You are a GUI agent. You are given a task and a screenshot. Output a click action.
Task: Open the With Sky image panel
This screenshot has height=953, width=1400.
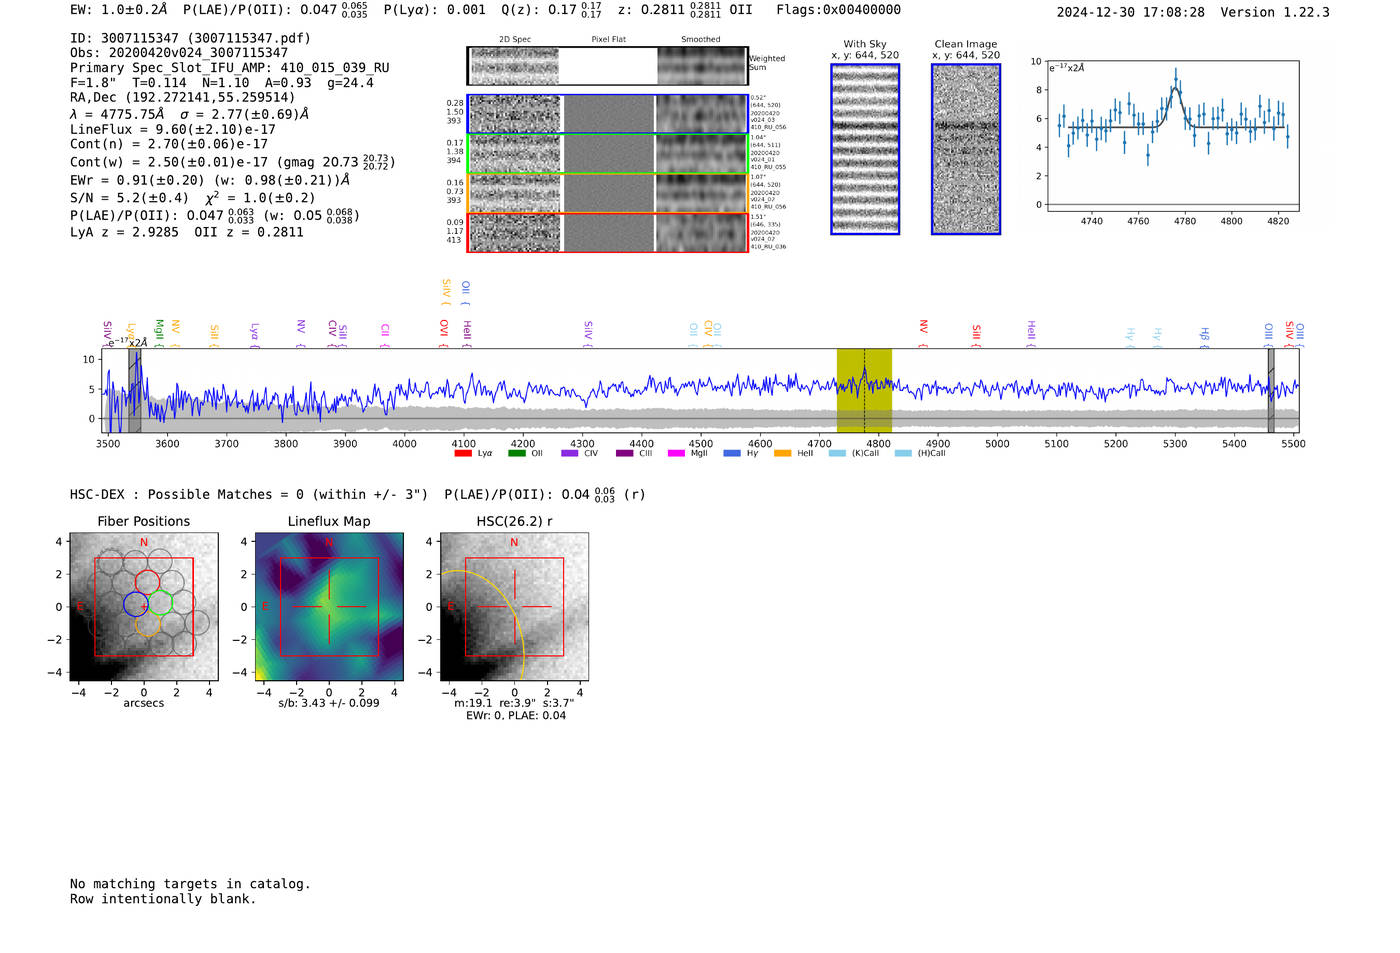pos(865,149)
